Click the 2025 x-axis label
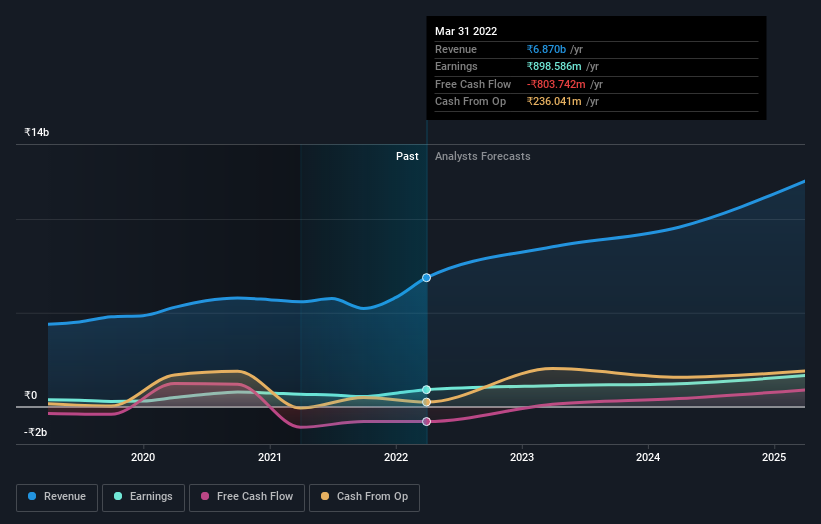The width and height of the screenshot is (821, 524). [774, 458]
